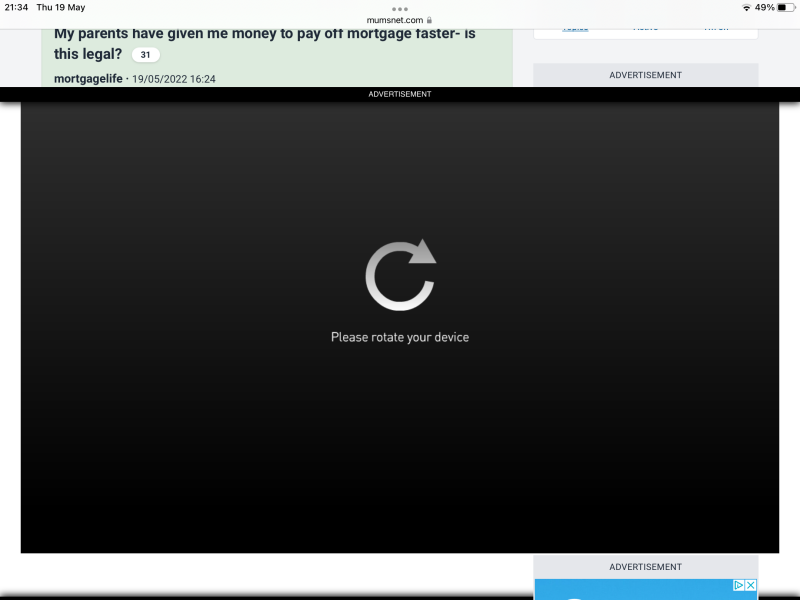Open the three-dots menu above the address bar
The width and height of the screenshot is (800, 600).
click(400, 8)
